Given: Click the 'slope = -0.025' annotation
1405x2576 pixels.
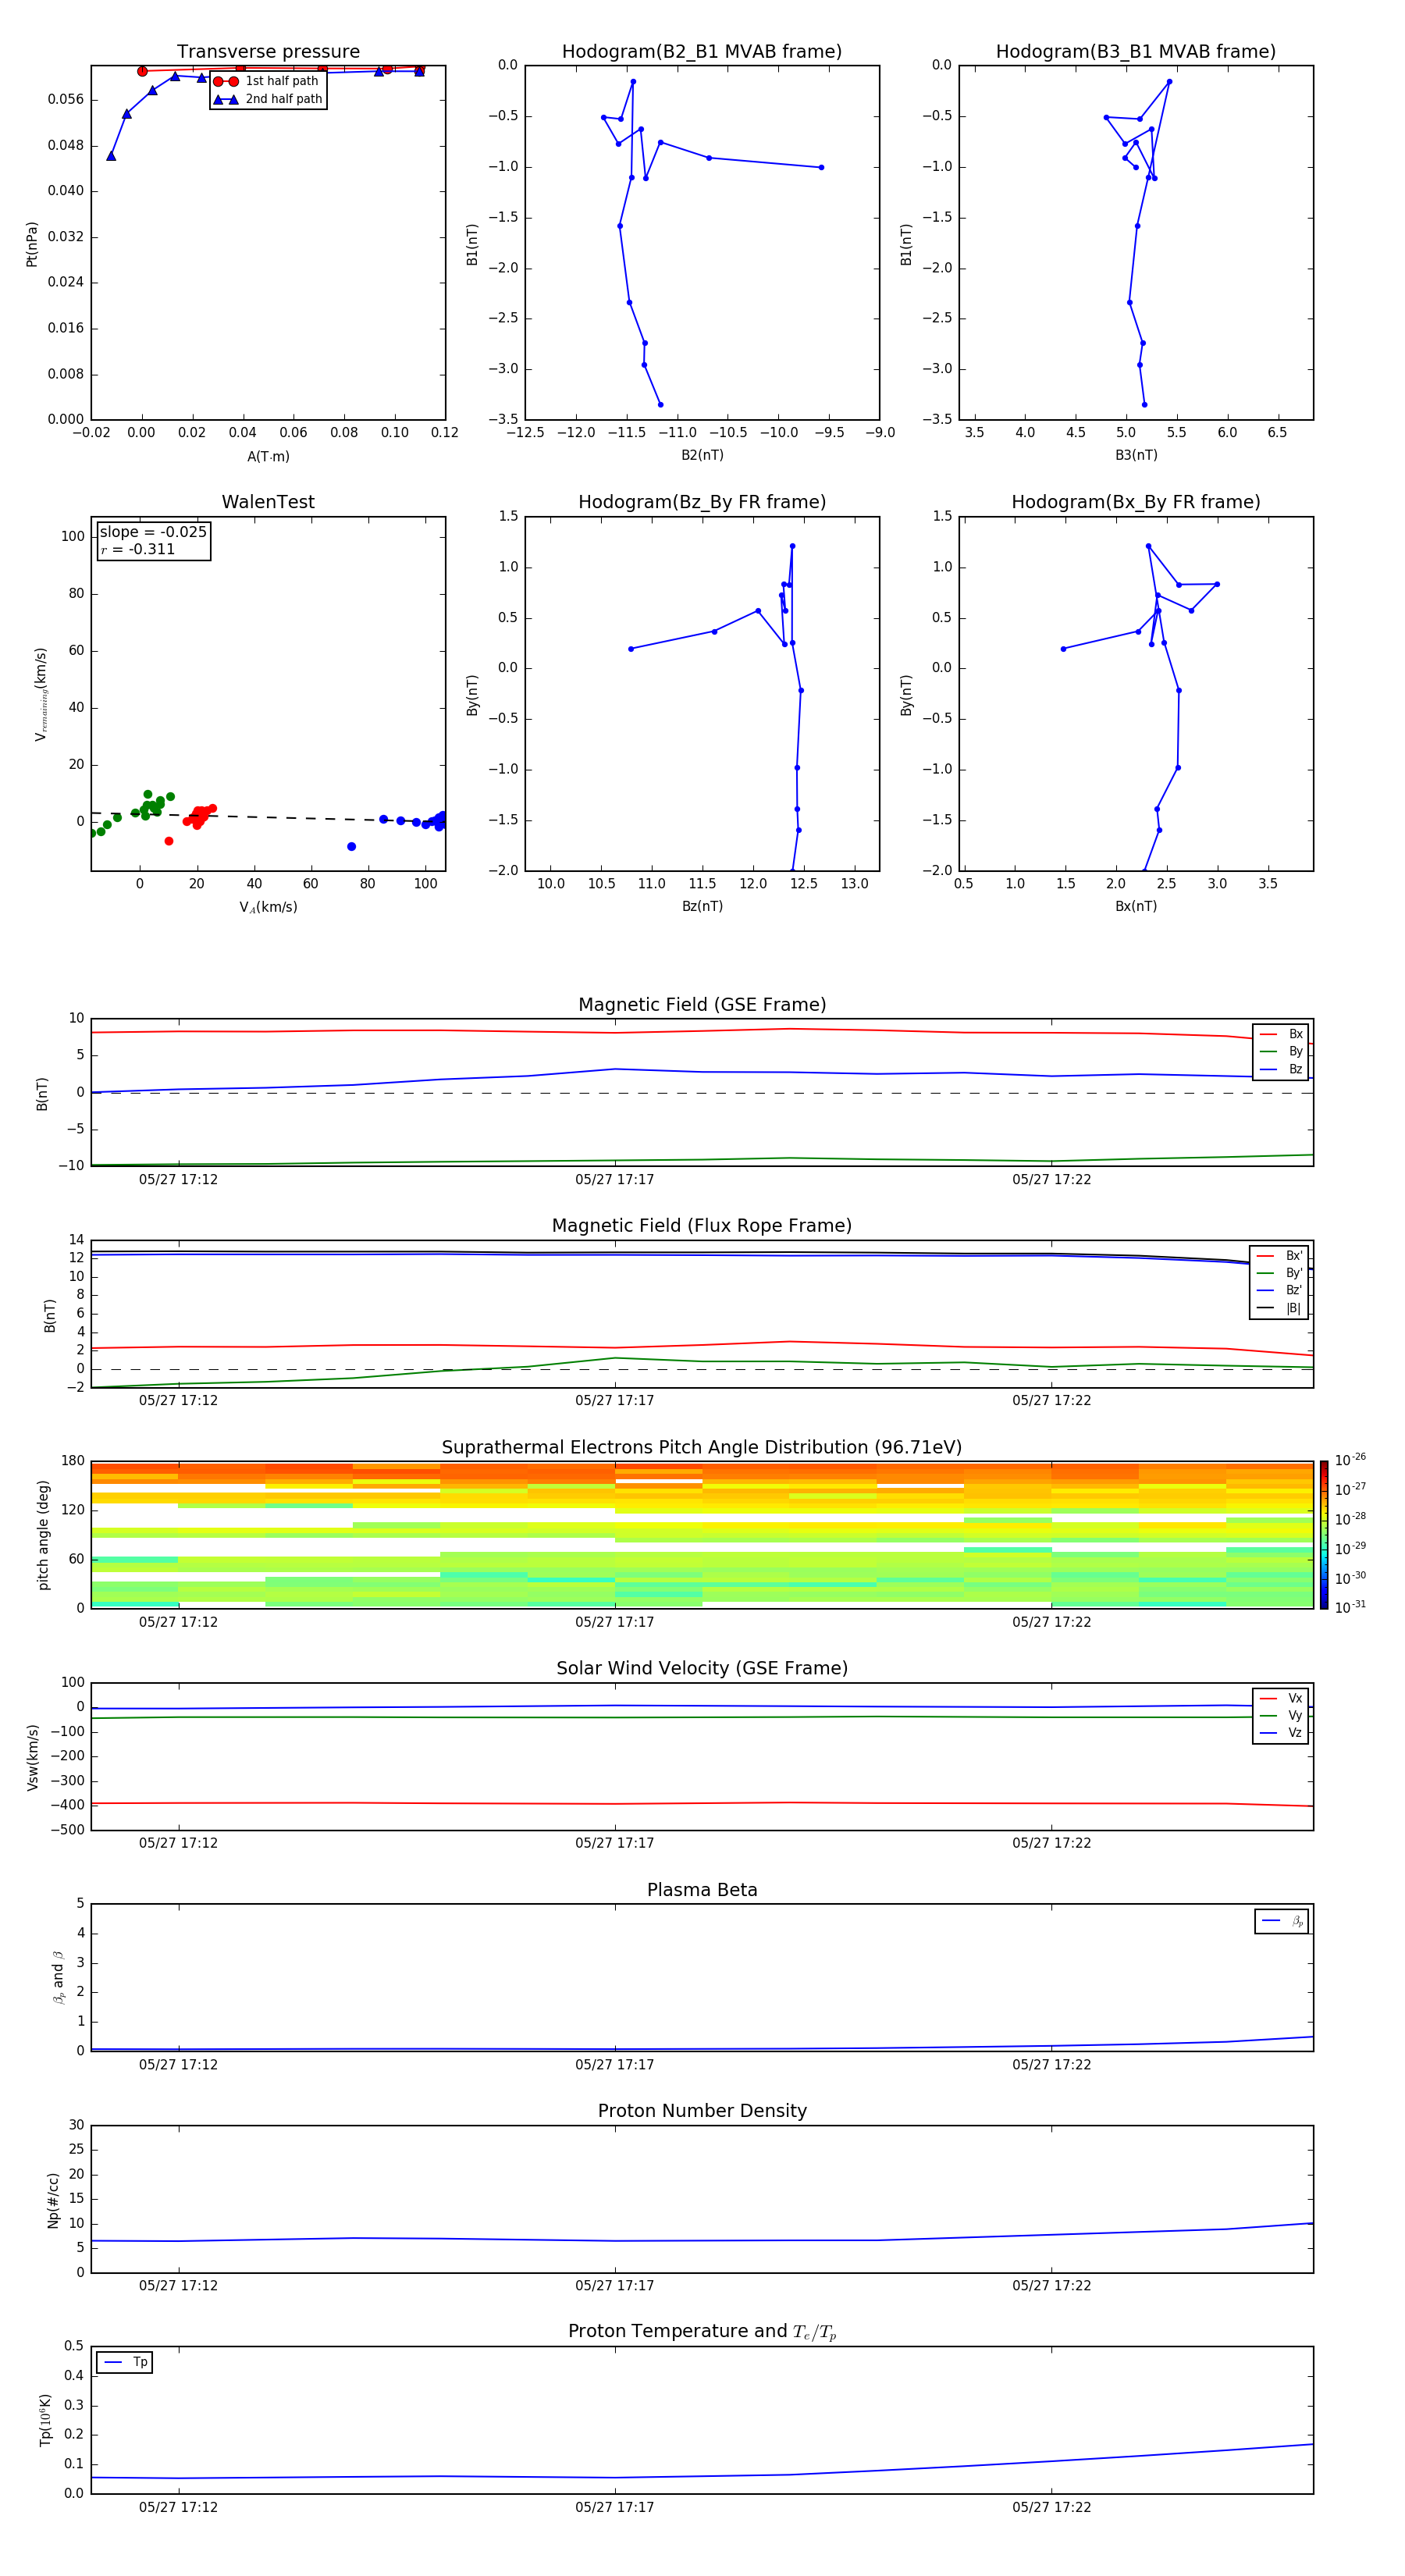Looking at the screenshot, I should click(x=153, y=532).
